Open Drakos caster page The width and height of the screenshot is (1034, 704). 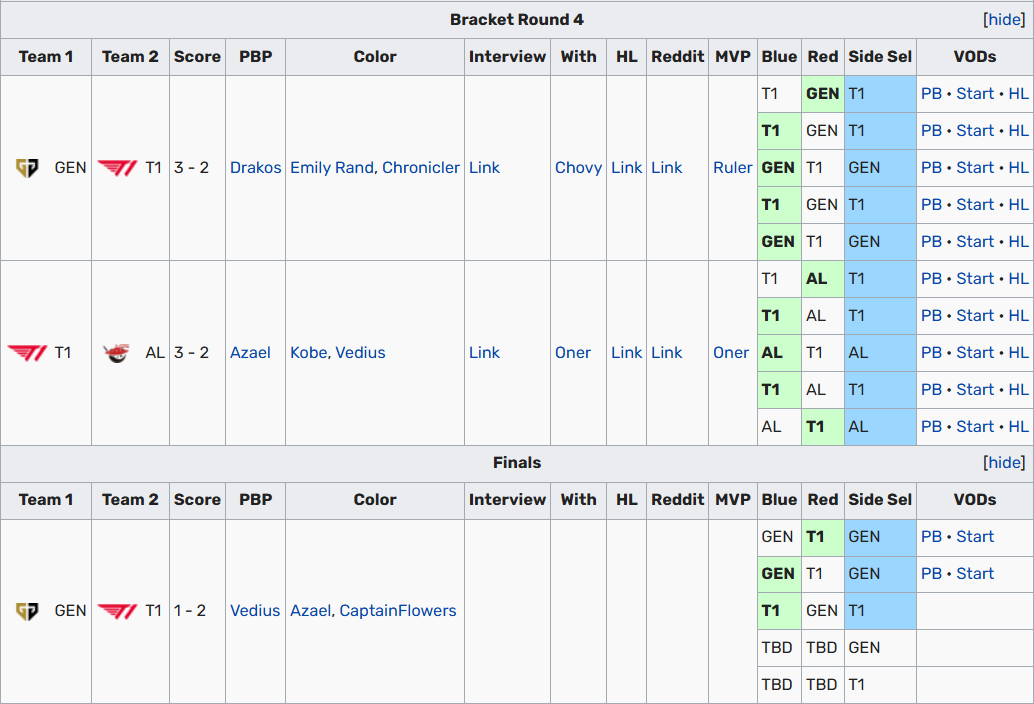[x=255, y=168]
